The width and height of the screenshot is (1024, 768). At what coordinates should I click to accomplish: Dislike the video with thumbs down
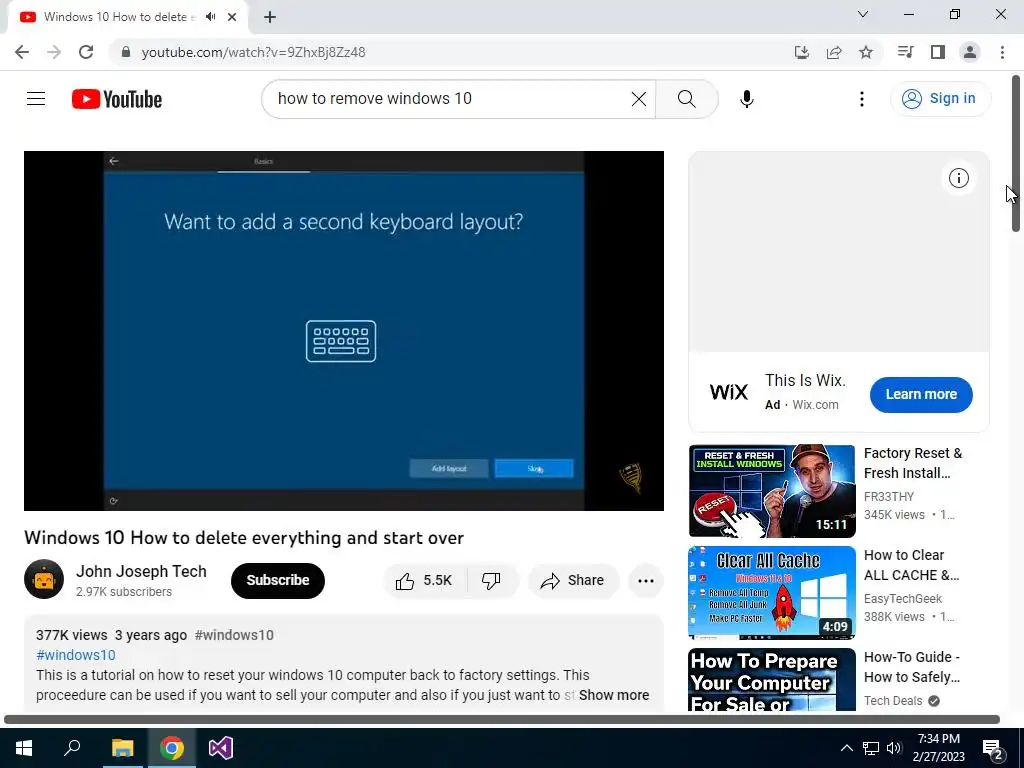(x=491, y=581)
